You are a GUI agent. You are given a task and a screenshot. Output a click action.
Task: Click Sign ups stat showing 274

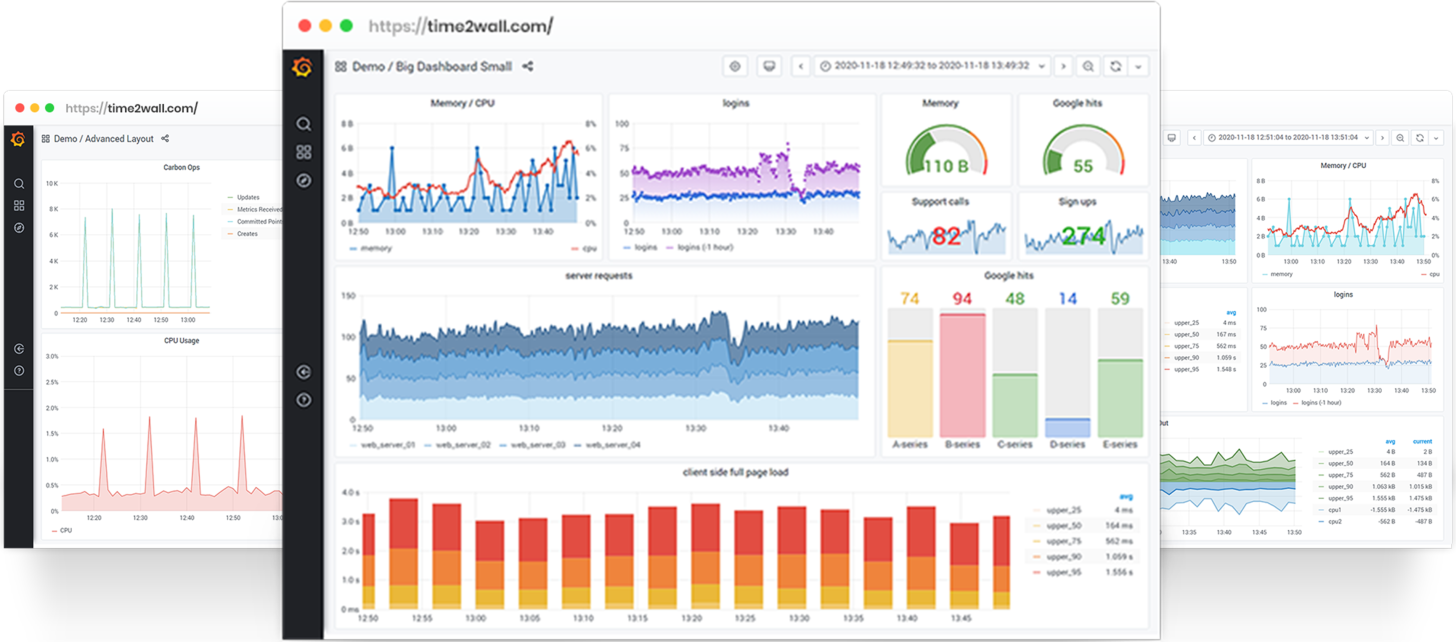(1083, 237)
